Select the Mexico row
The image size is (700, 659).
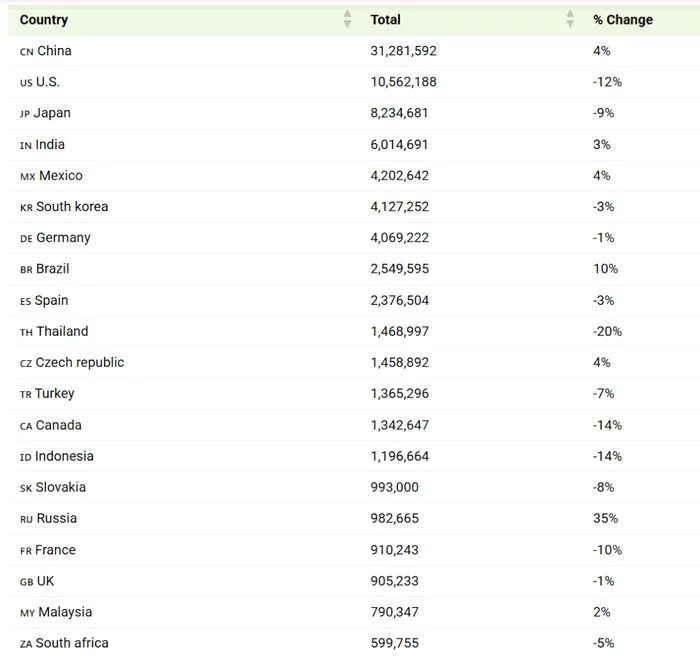(354, 175)
